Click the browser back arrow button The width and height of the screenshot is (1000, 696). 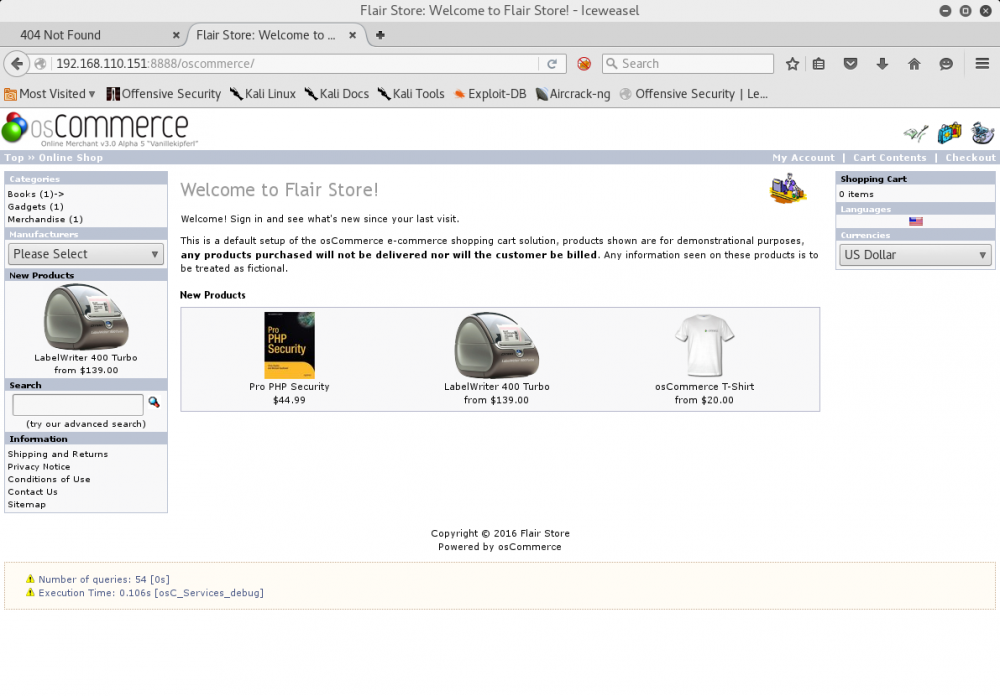pyautogui.click(x=16, y=64)
